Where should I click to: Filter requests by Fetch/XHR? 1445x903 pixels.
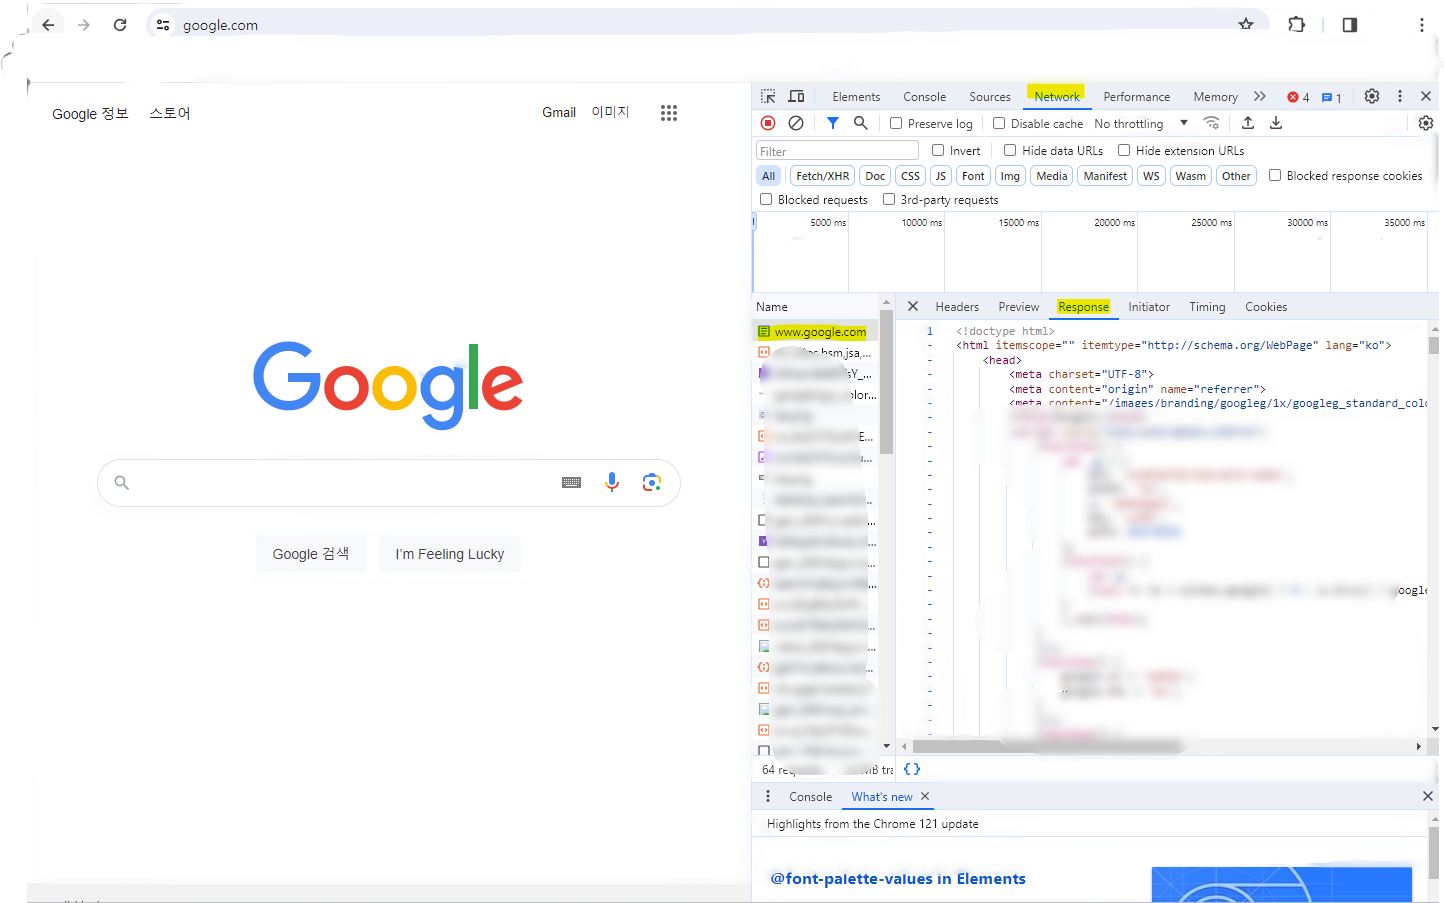[x=822, y=176]
